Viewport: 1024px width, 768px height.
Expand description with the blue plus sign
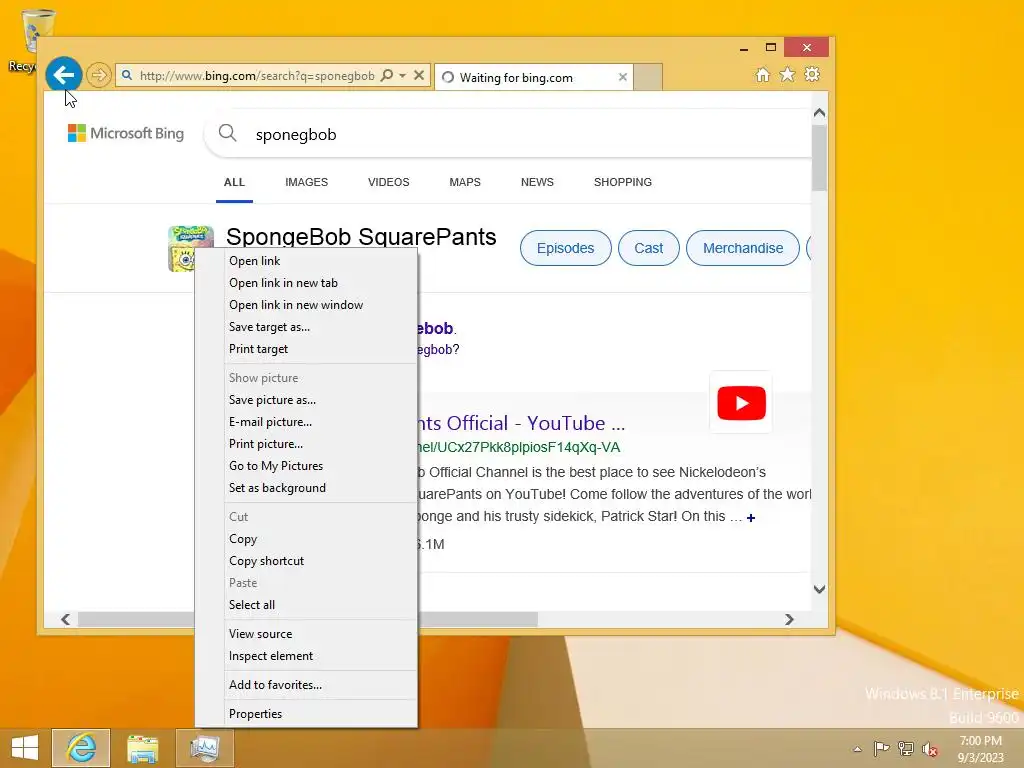[751, 518]
